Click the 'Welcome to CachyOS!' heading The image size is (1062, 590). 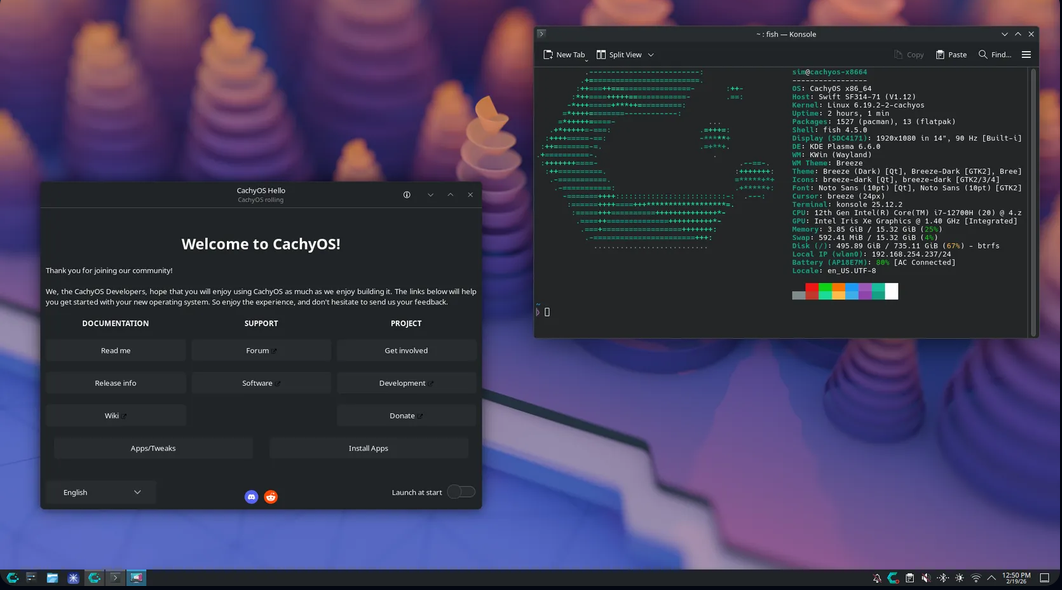tap(261, 244)
